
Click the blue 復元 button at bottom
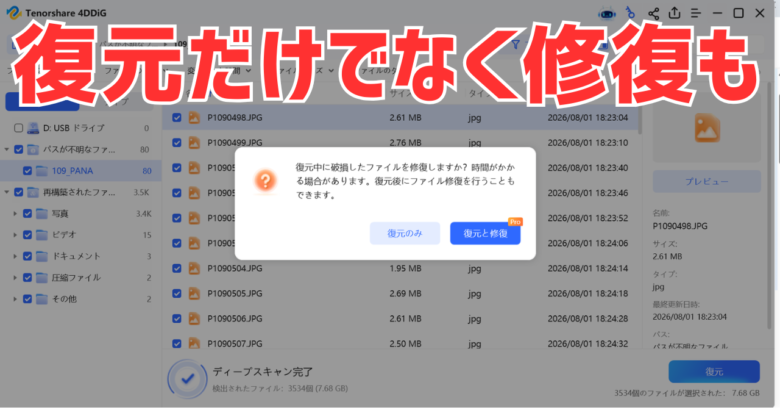pyautogui.click(x=714, y=372)
